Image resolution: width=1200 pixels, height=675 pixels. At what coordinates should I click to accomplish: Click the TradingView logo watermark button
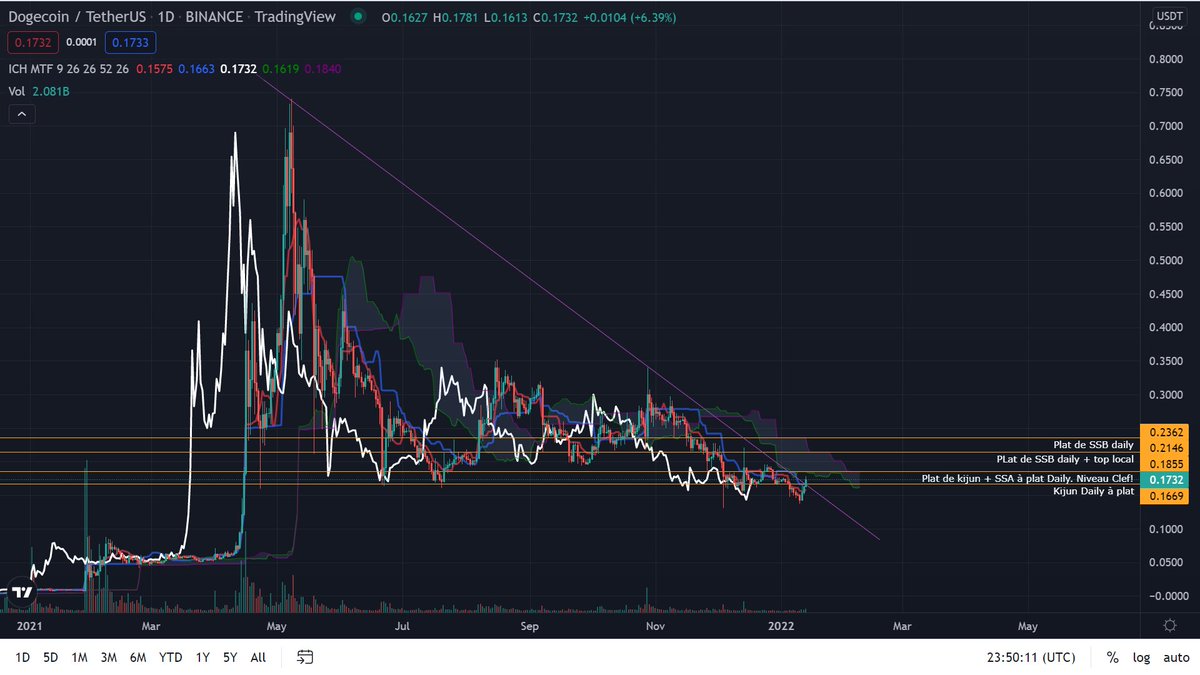click(x=22, y=593)
